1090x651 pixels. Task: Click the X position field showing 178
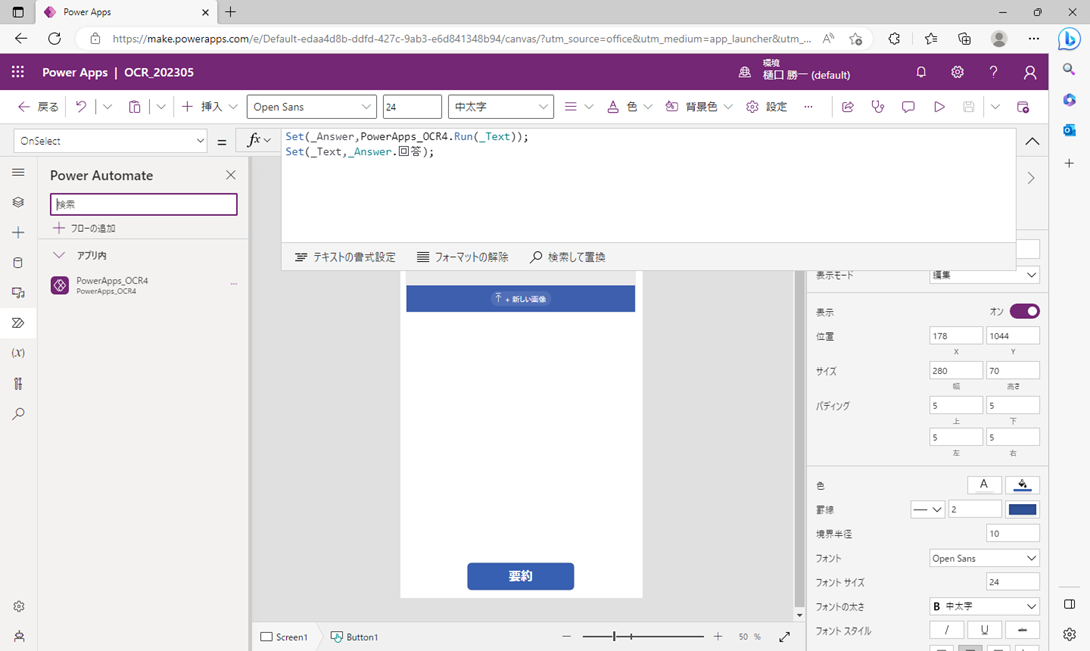pos(956,336)
